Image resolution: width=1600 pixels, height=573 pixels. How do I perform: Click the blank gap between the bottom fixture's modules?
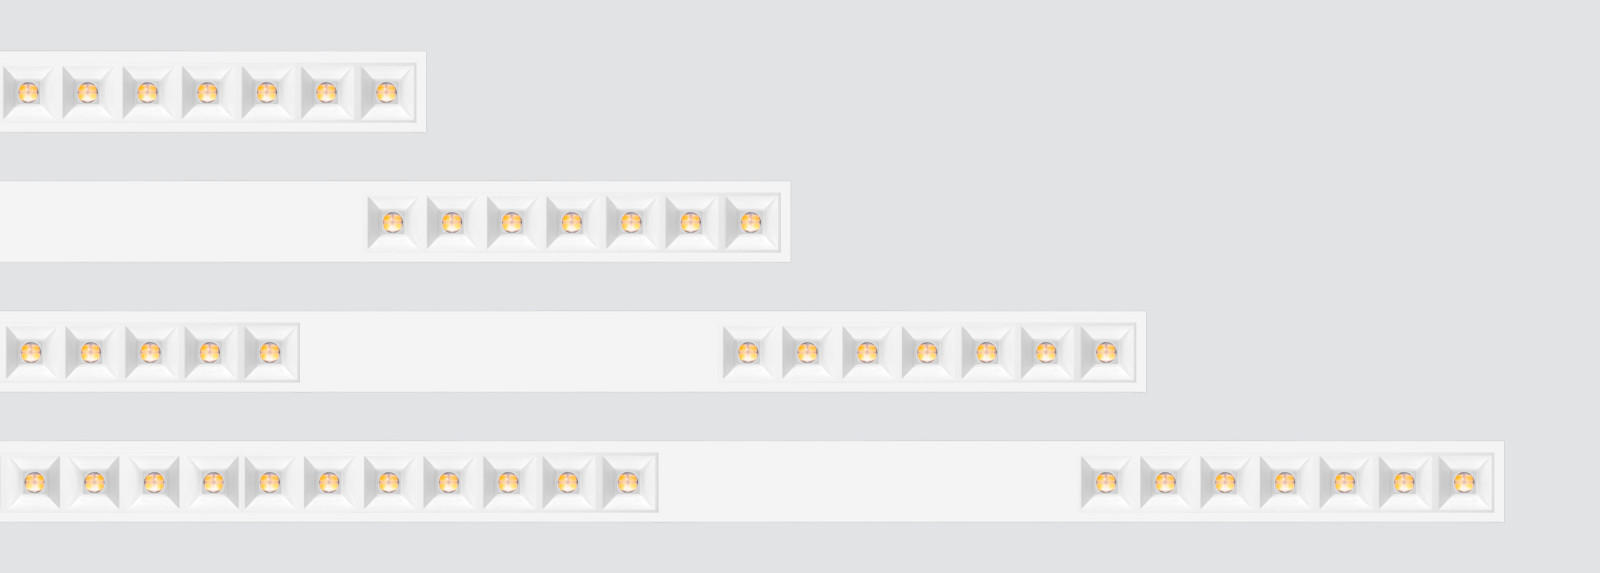(868, 482)
